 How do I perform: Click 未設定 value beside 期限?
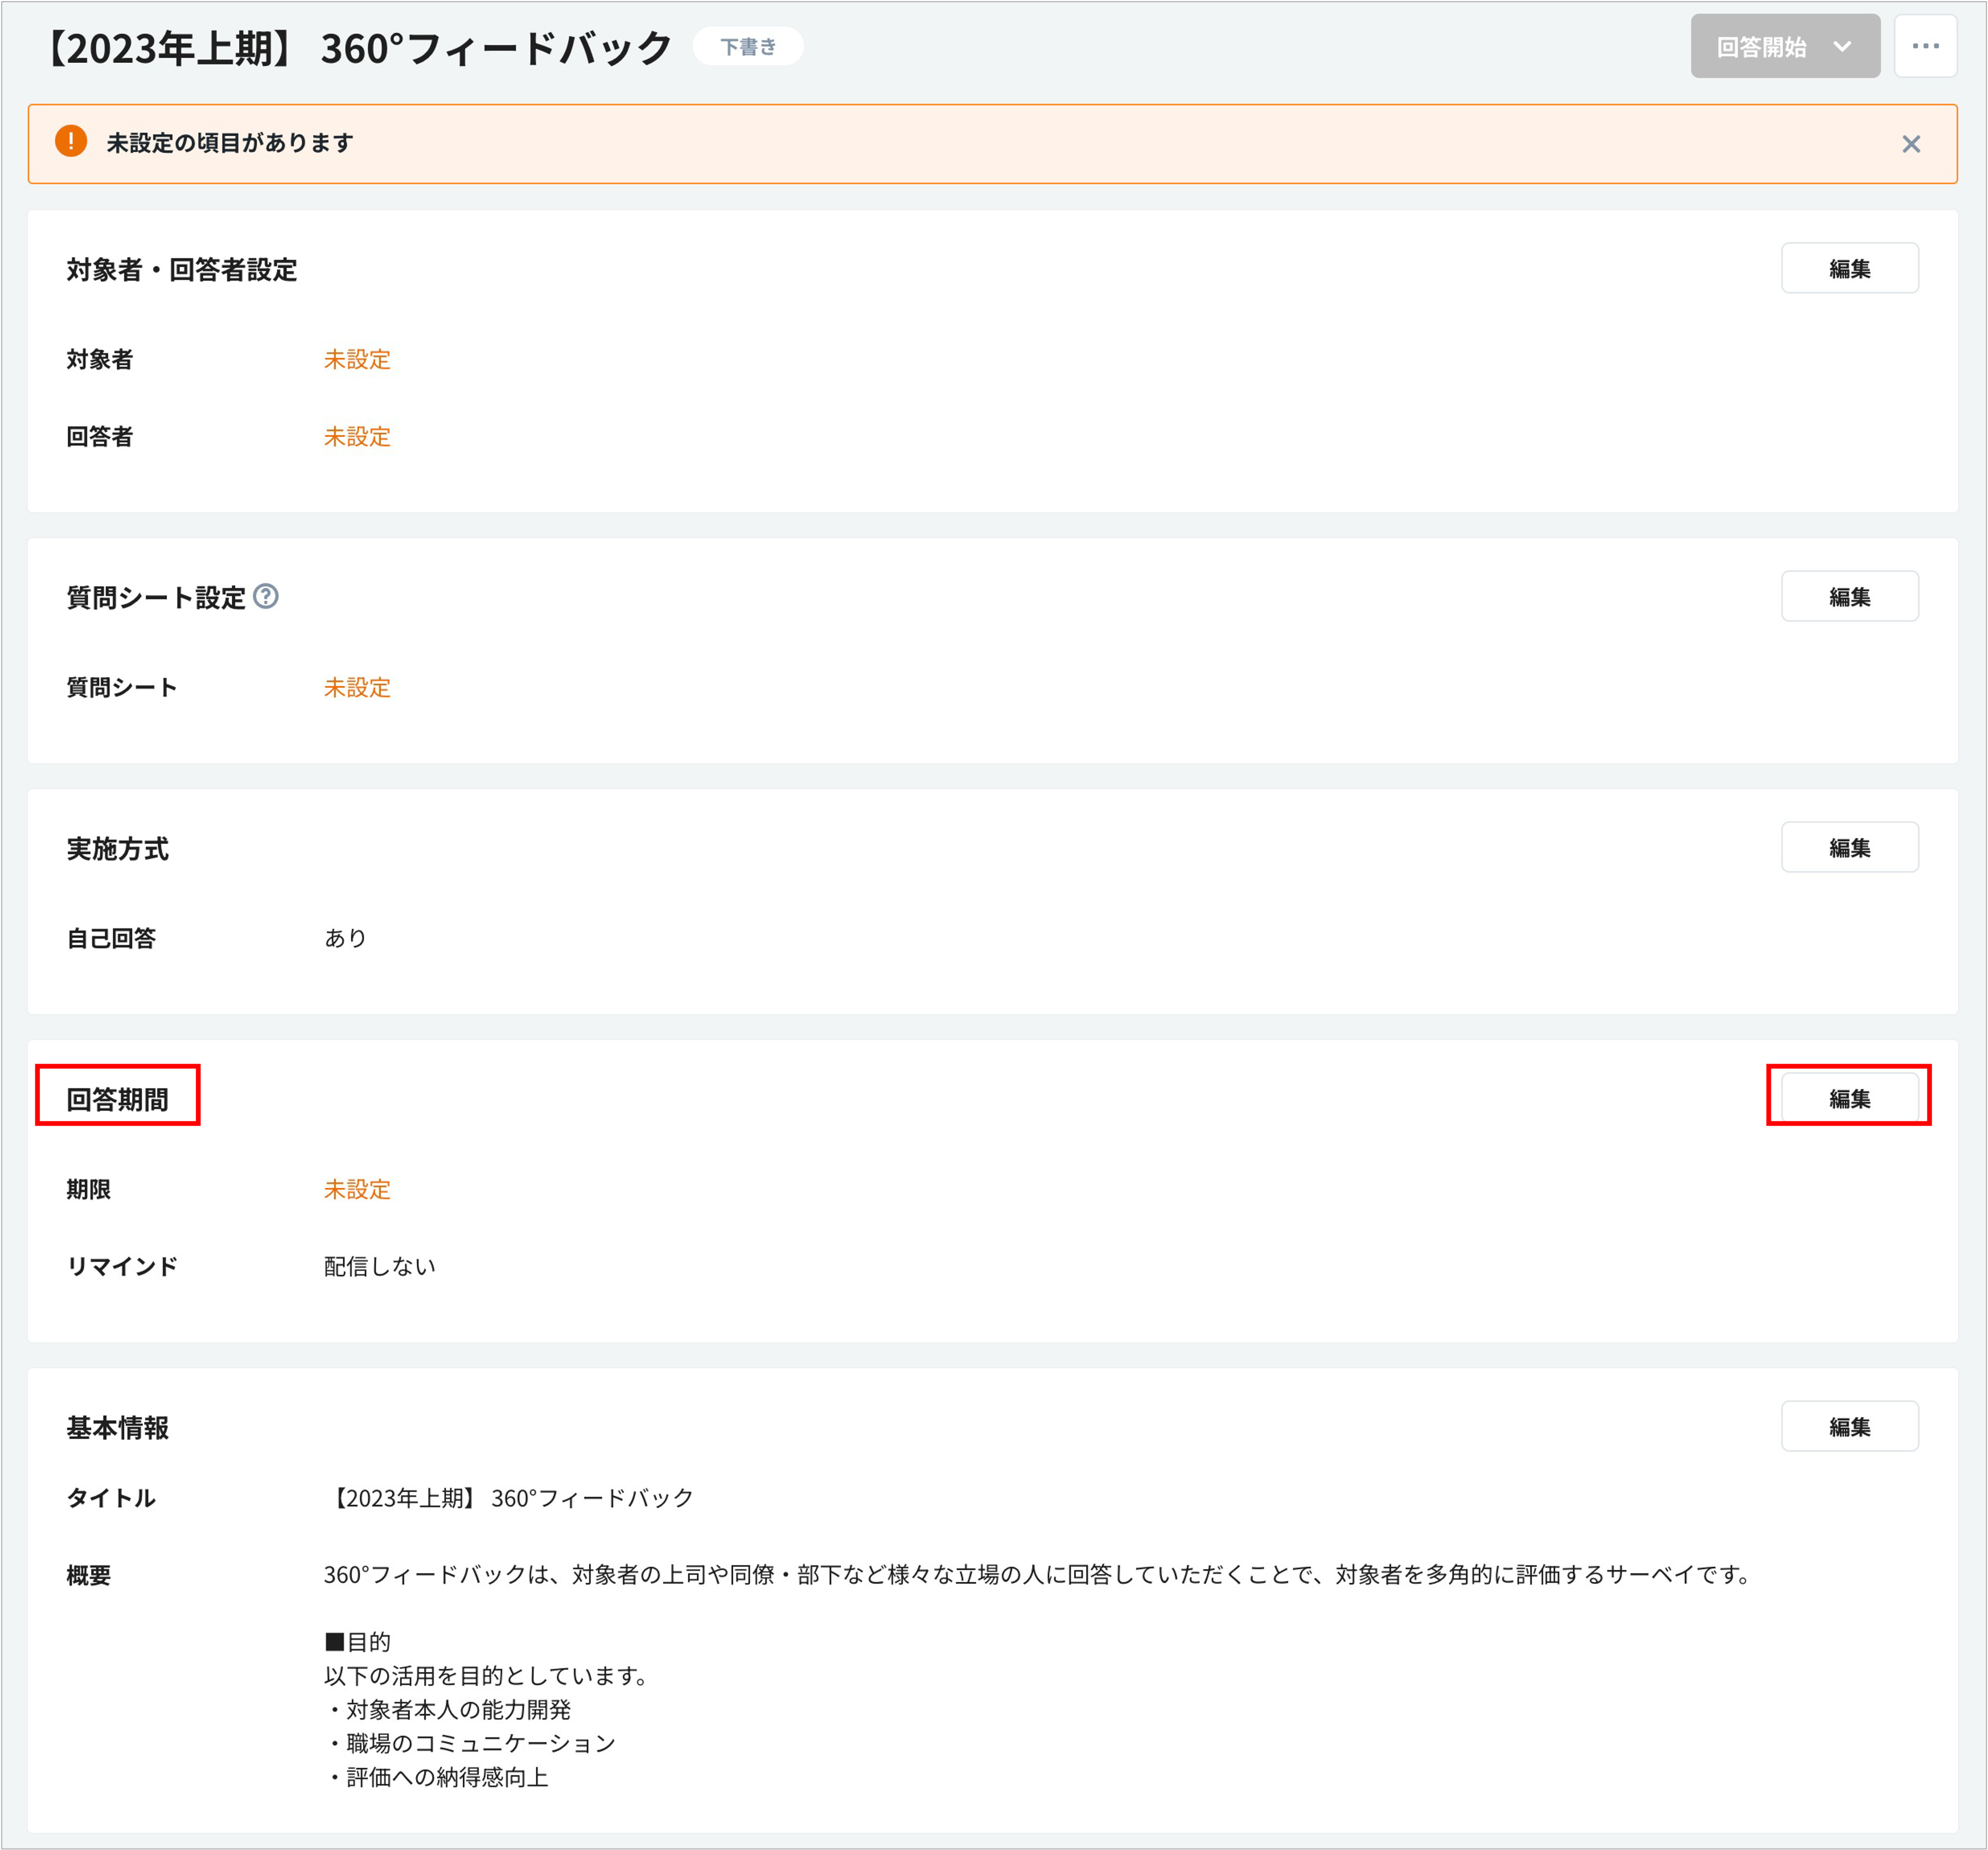coord(357,1189)
